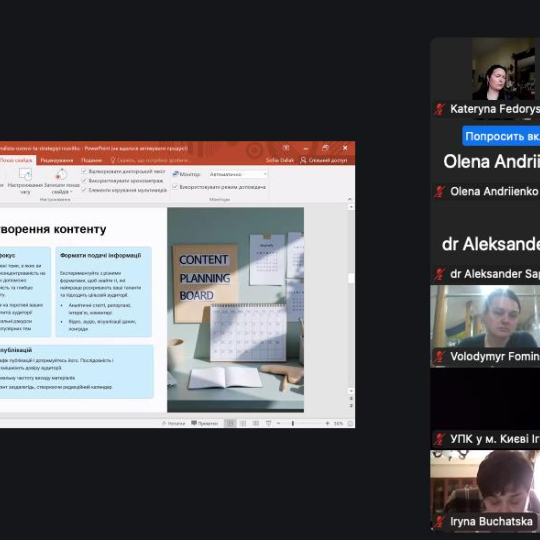This screenshot has height=540, width=540.
Task: Click the slide title text about content
Action: 53,229
